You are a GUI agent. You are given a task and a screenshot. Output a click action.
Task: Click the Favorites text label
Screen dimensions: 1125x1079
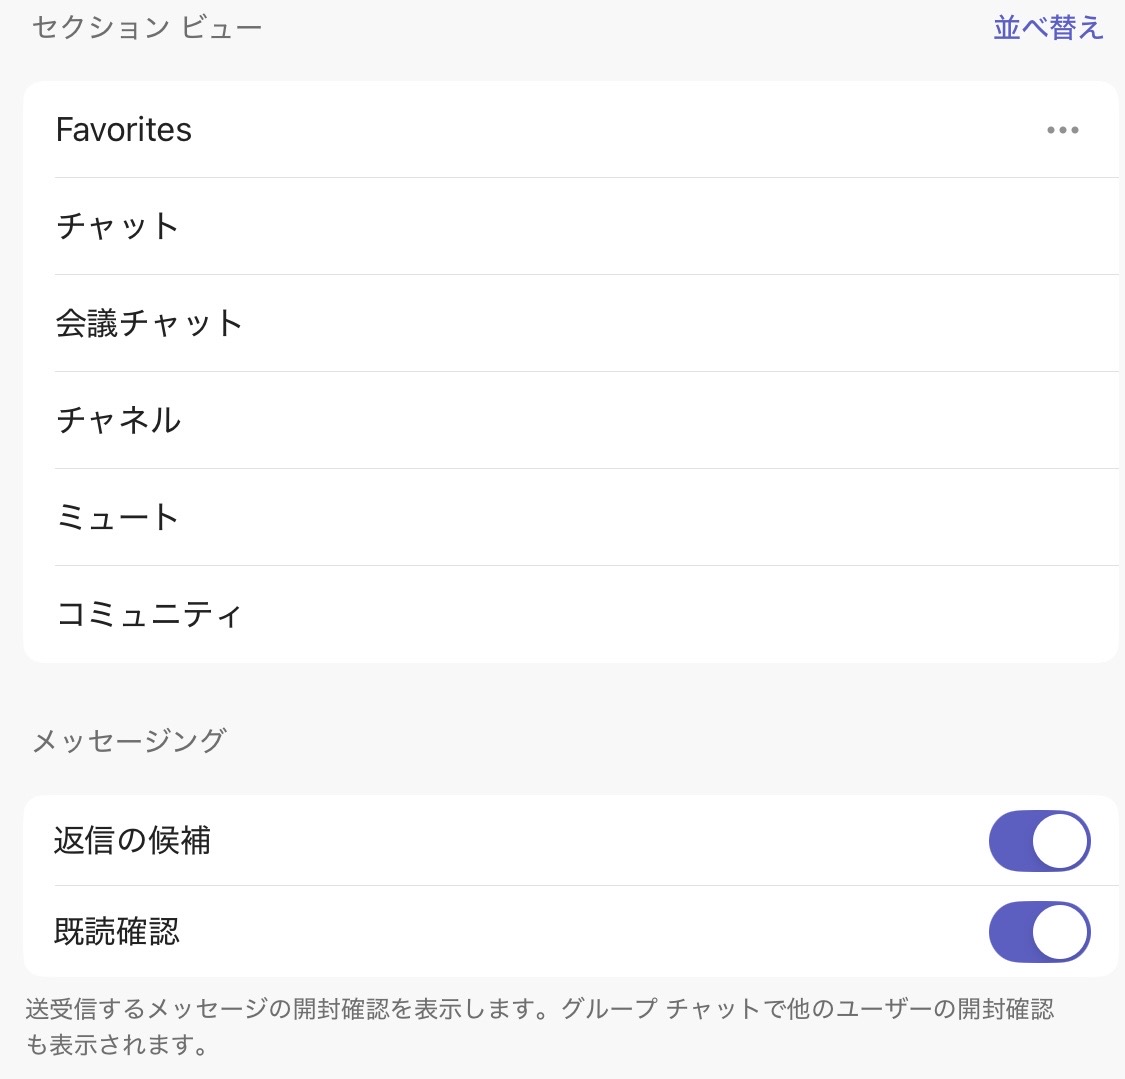point(124,130)
